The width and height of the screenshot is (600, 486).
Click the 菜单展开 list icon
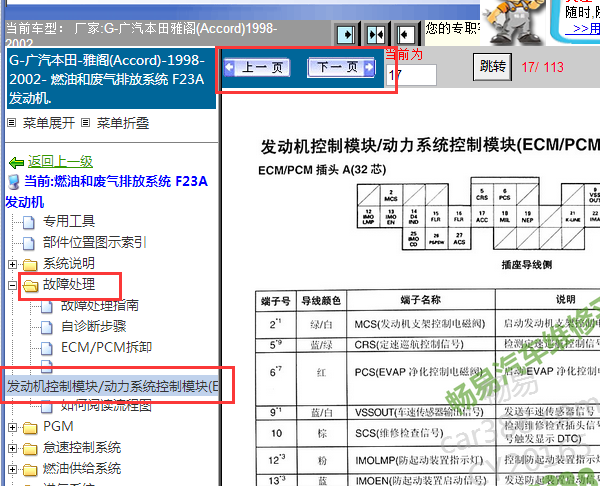(11, 123)
